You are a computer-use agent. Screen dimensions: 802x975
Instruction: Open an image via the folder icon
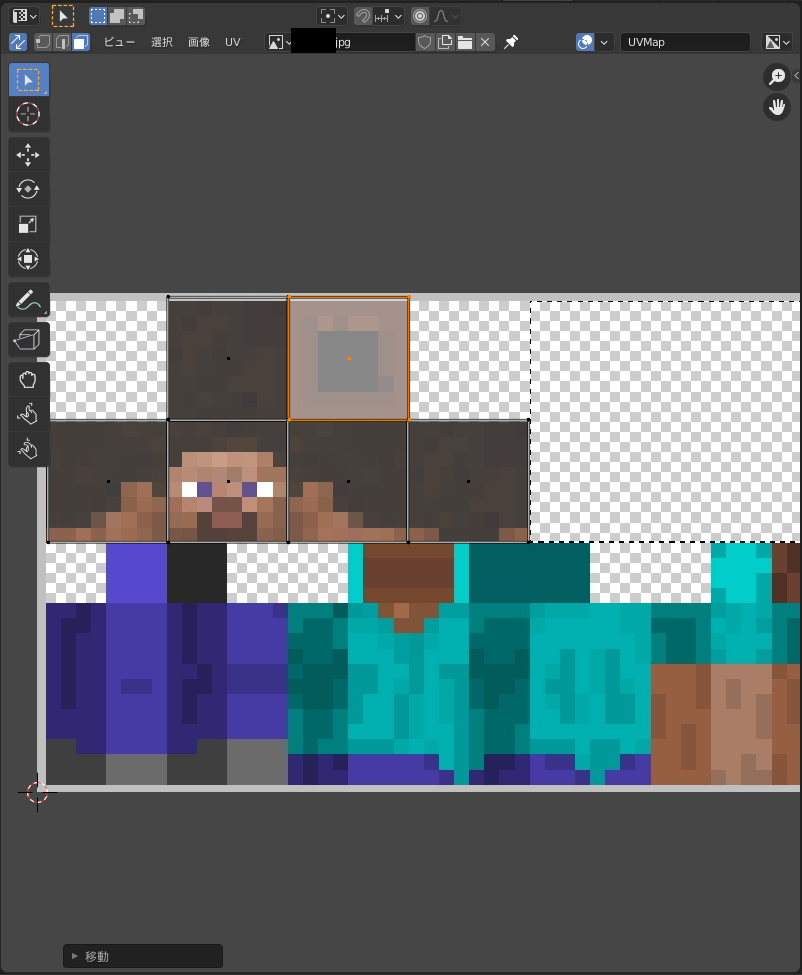(465, 42)
